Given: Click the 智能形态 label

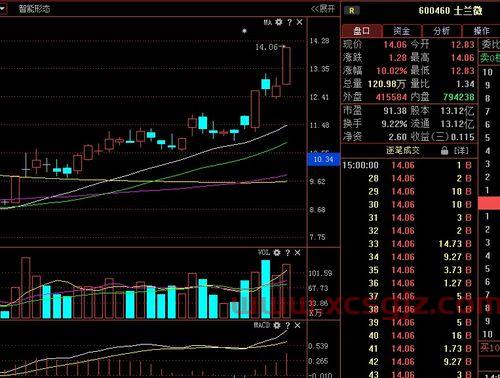Looking at the screenshot, I should tap(34, 9).
